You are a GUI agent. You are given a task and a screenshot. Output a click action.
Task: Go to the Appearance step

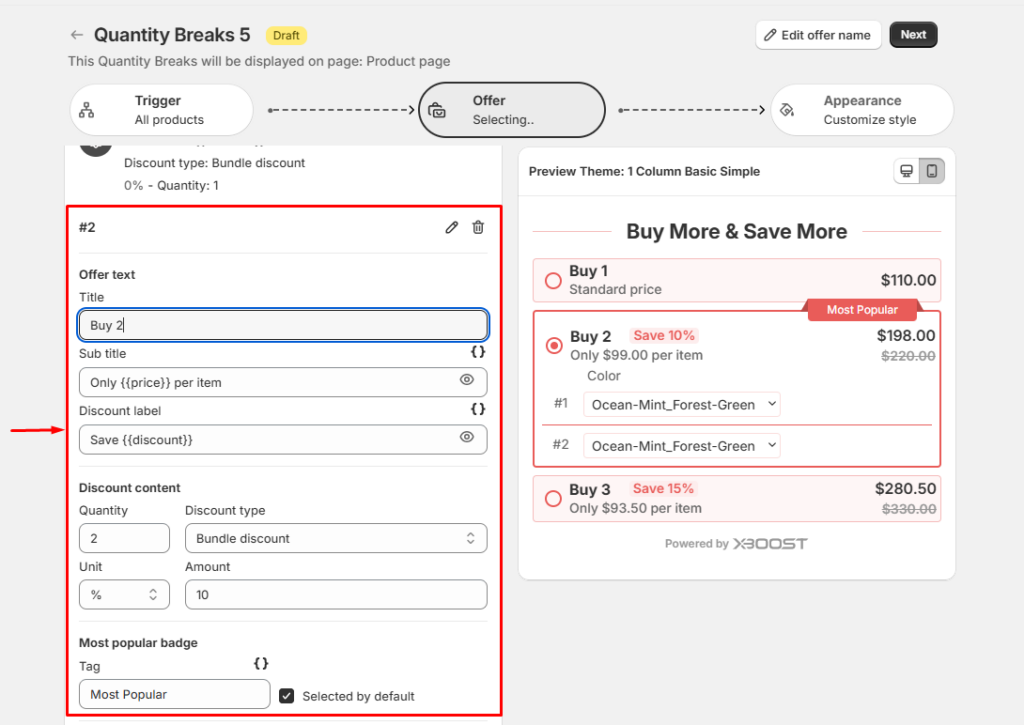coord(861,110)
